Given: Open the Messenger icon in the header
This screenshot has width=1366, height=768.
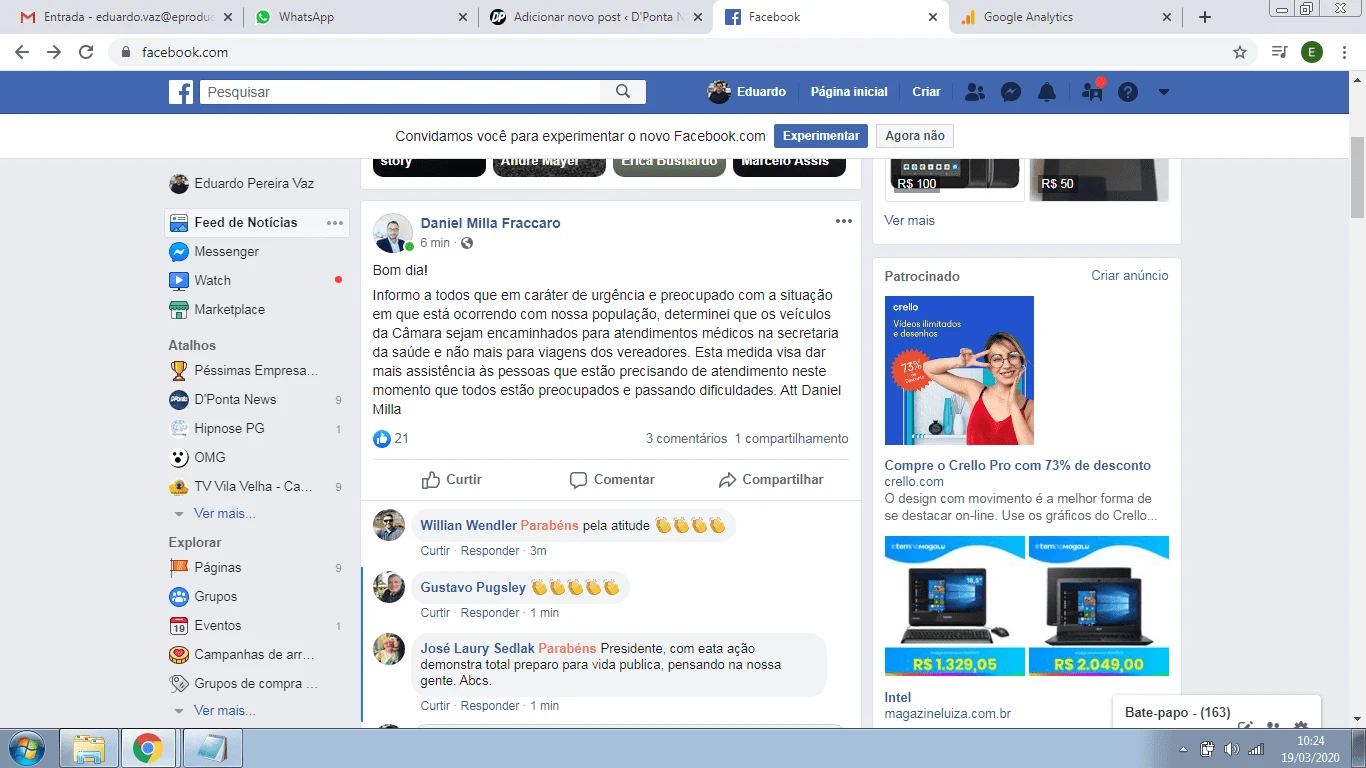Looking at the screenshot, I should (x=1011, y=92).
